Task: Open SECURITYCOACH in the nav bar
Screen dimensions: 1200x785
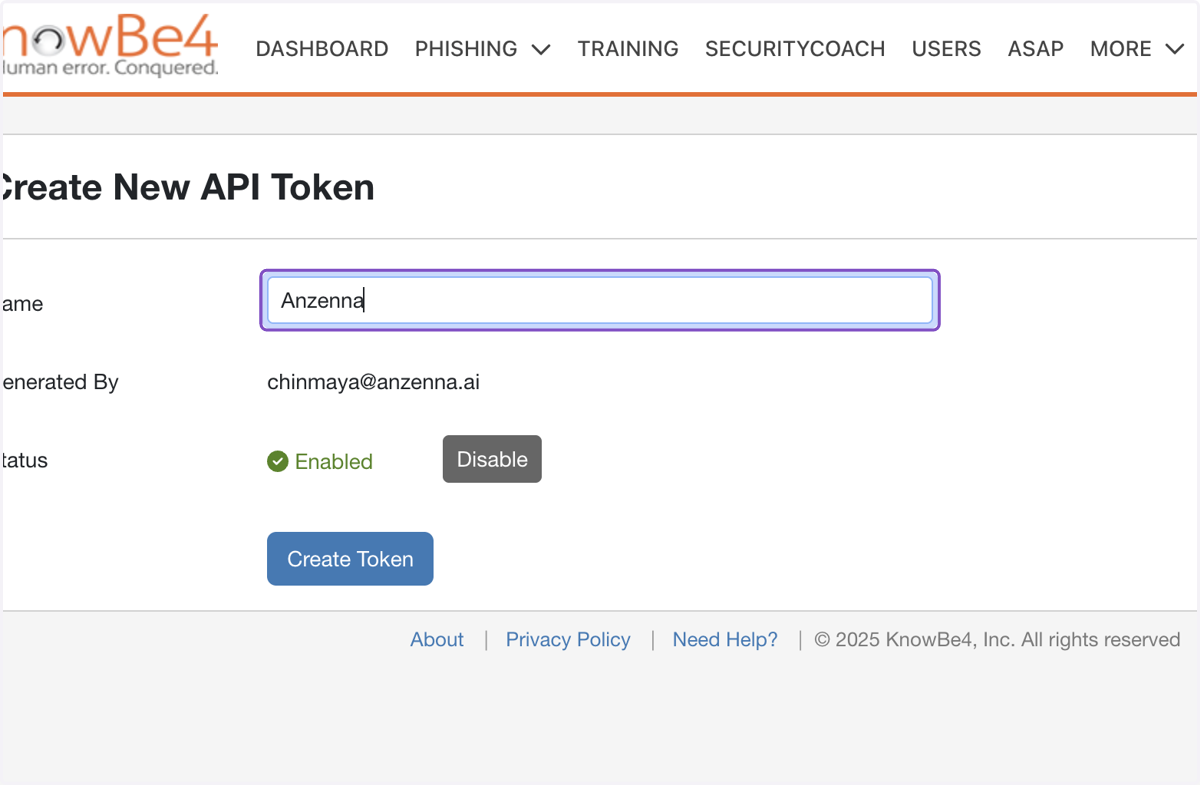Action: [x=795, y=49]
